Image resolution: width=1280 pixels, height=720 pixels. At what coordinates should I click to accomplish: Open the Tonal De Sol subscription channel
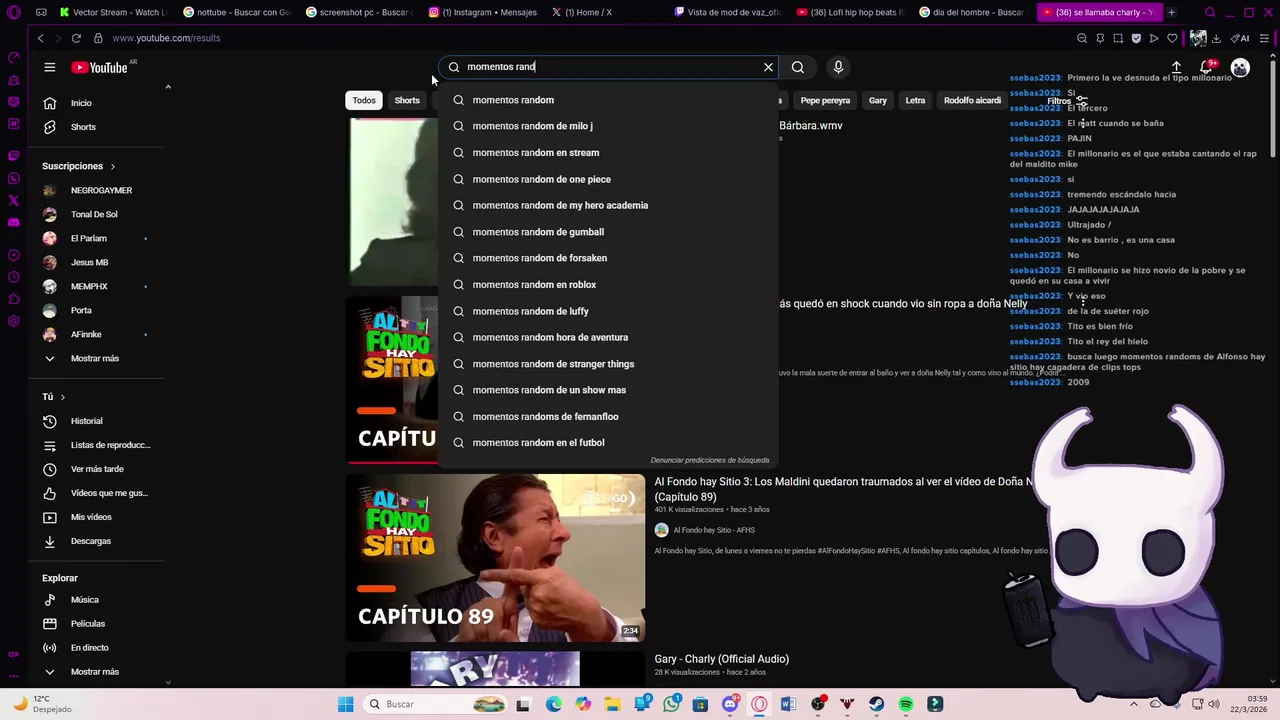98,214
